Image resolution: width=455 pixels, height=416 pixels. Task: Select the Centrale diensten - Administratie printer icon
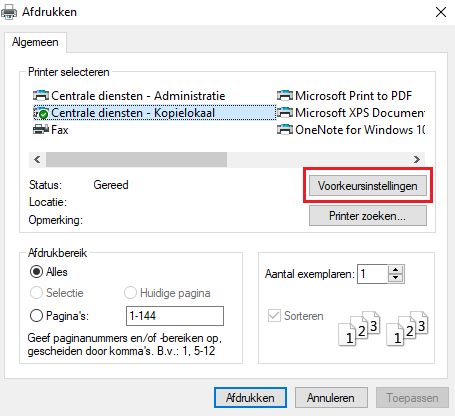tap(41, 96)
